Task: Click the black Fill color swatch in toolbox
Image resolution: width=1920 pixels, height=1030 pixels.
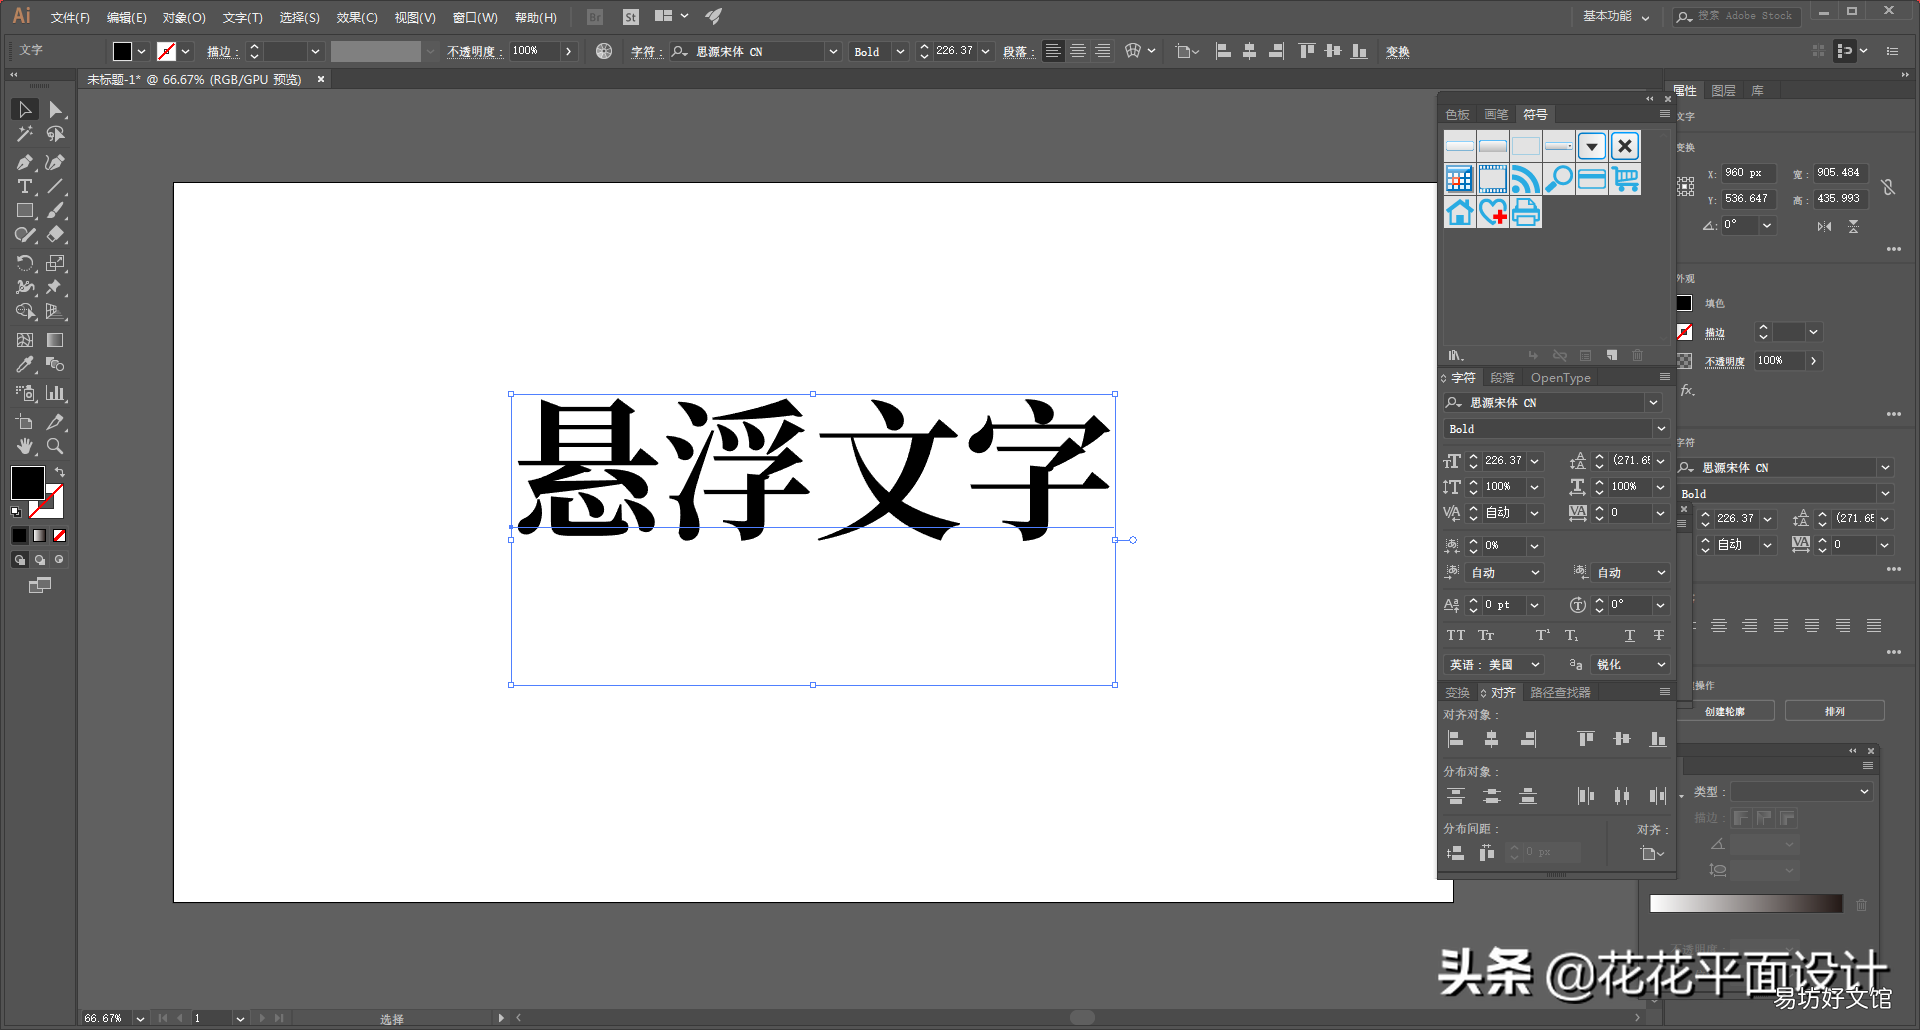Action: coord(27,483)
